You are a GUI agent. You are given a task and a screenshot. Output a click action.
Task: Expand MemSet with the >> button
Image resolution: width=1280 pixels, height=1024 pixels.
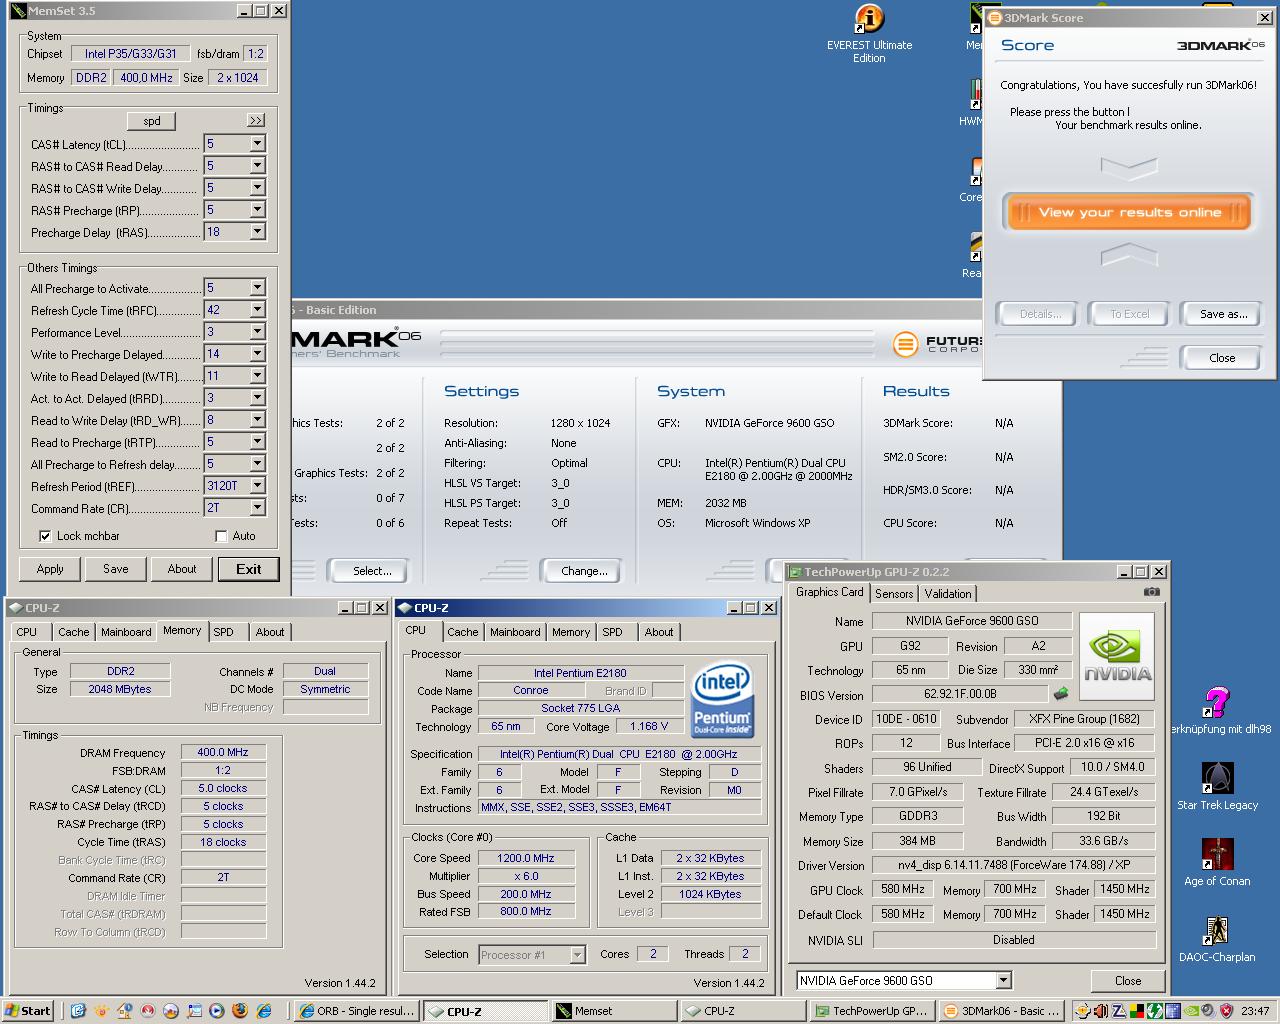coord(256,120)
